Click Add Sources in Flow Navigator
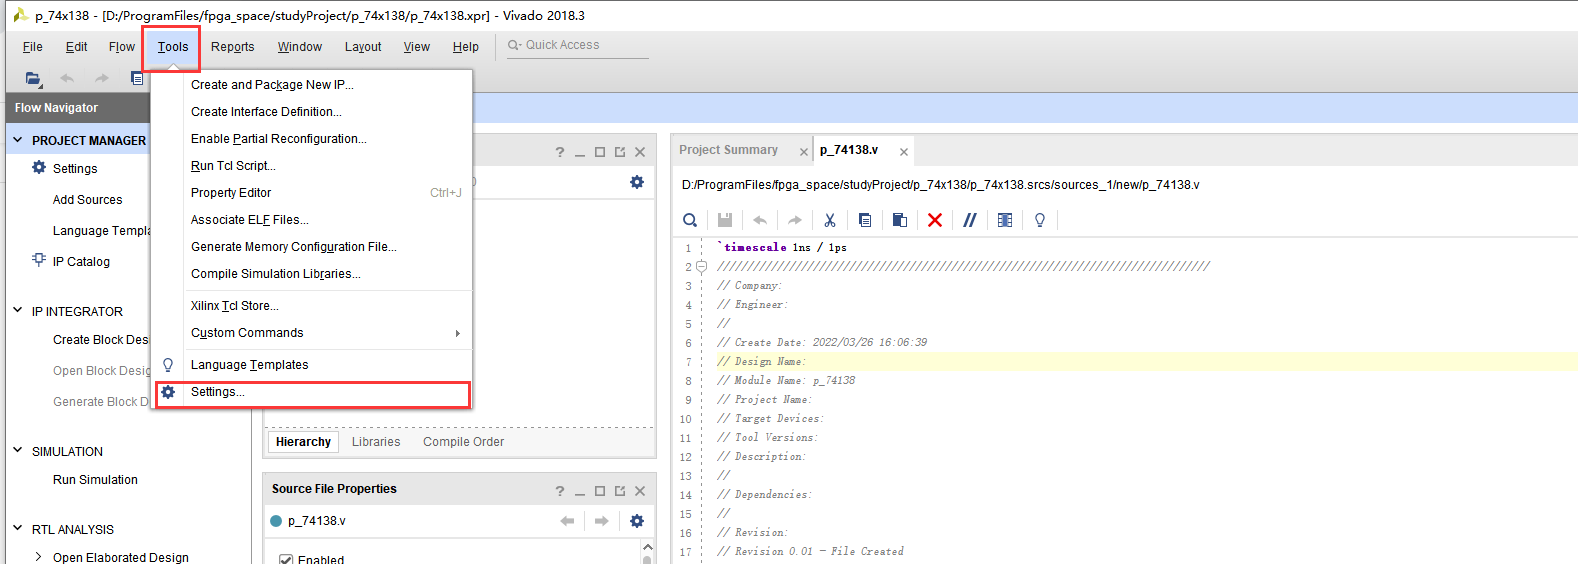The height and width of the screenshot is (564, 1578). [x=88, y=200]
